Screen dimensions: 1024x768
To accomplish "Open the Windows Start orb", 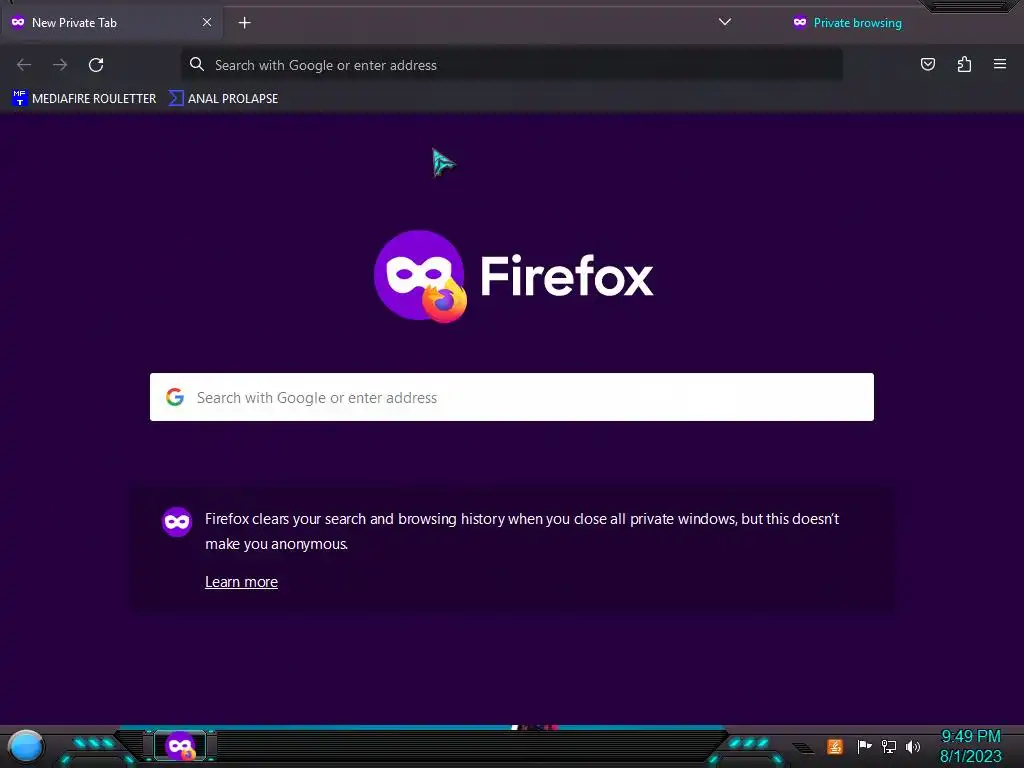I will pos(26,747).
